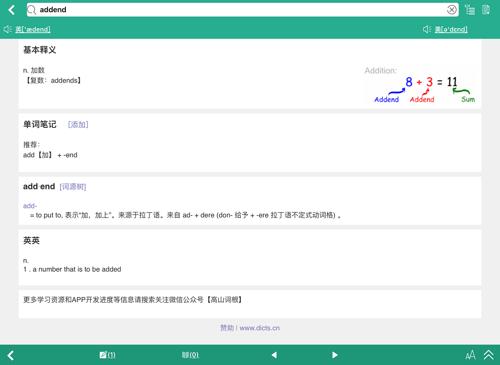
Task: Play the left pronunciation speaker icon
Action: click(8, 29)
